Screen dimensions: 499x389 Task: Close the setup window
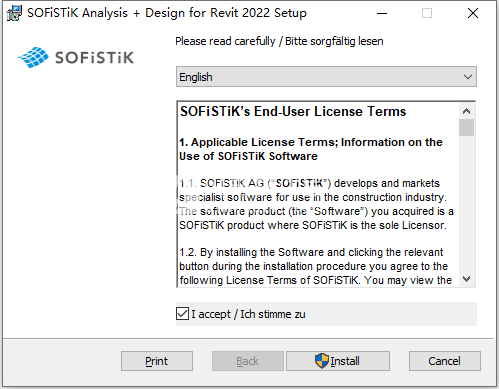473,13
